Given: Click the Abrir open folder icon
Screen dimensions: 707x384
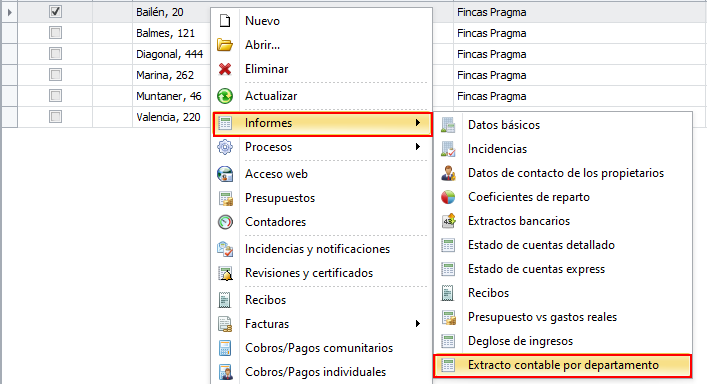Looking at the screenshot, I should 225,45.
